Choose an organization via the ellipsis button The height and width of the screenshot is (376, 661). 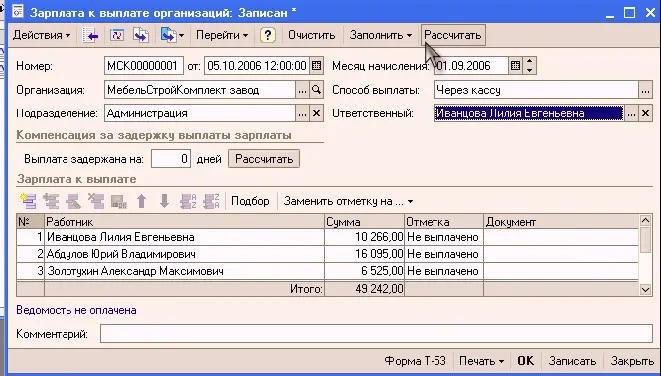point(302,90)
